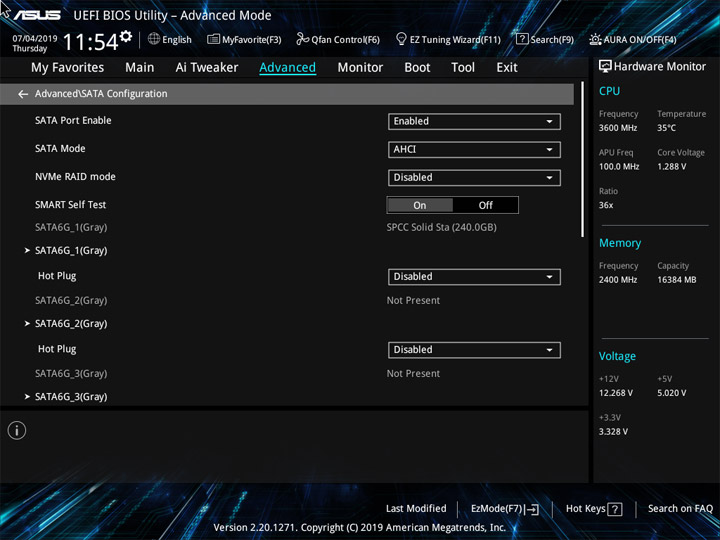
Task: Open the clock settings gear icon
Action: coord(125,36)
